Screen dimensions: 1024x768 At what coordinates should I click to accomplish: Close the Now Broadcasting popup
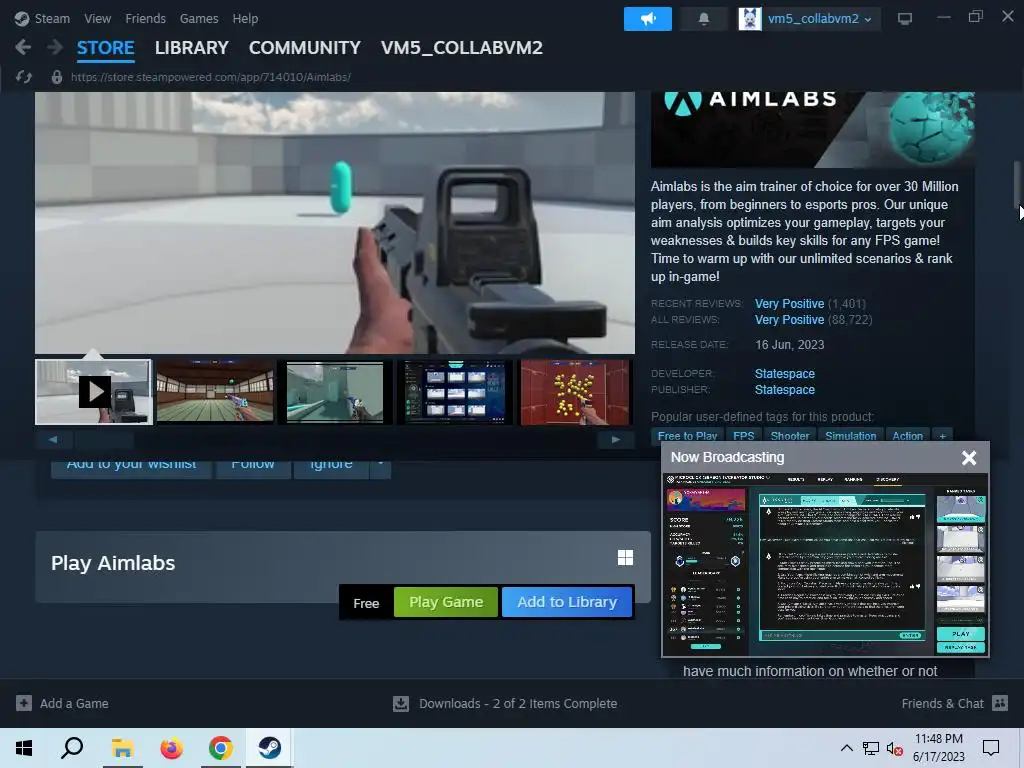(x=969, y=458)
